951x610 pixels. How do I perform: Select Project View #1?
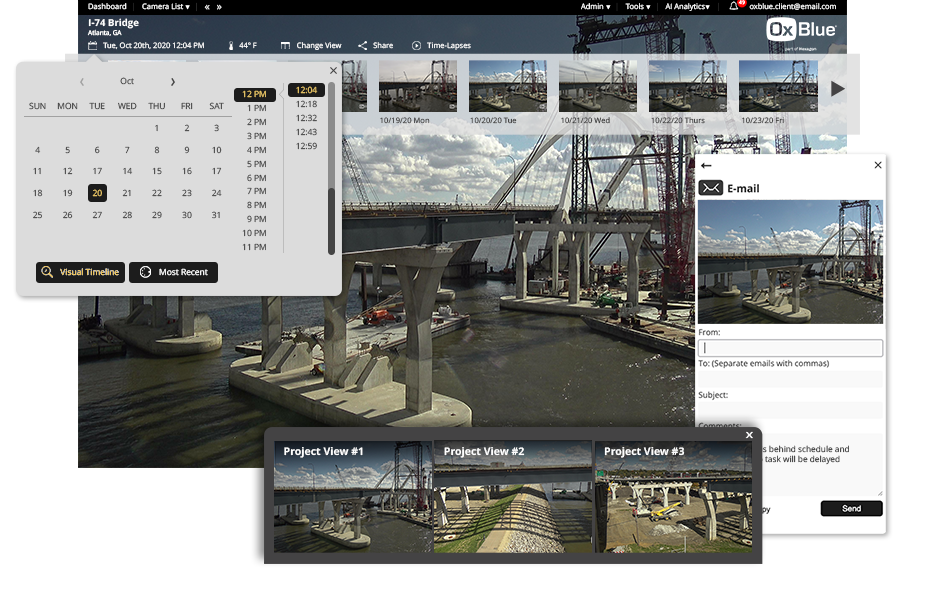click(354, 497)
